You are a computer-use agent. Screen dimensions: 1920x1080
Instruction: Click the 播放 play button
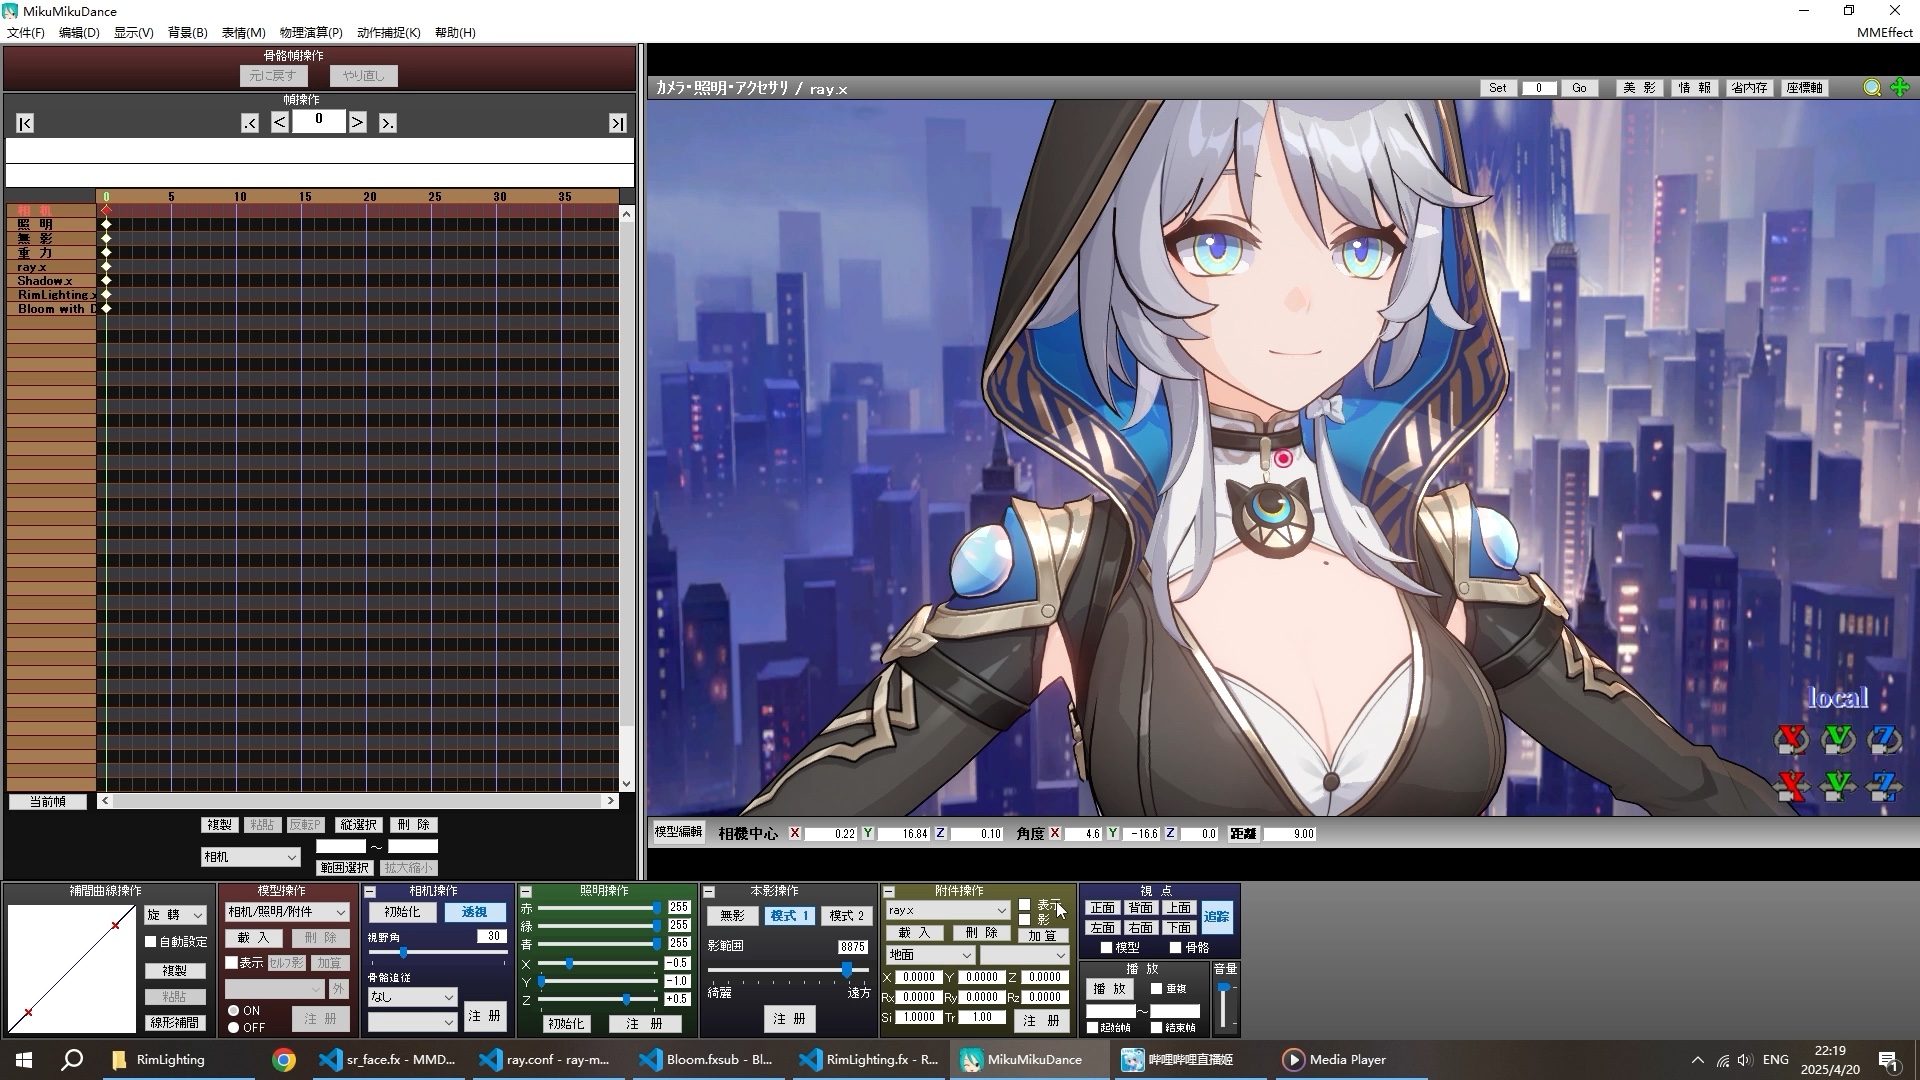(x=1109, y=988)
